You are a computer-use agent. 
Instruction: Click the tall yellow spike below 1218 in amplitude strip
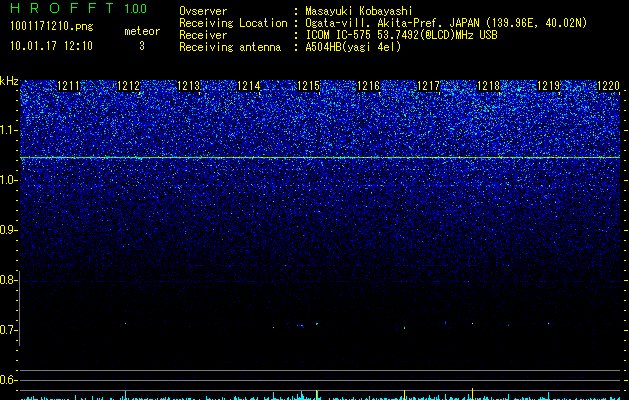pyautogui.click(x=473, y=393)
